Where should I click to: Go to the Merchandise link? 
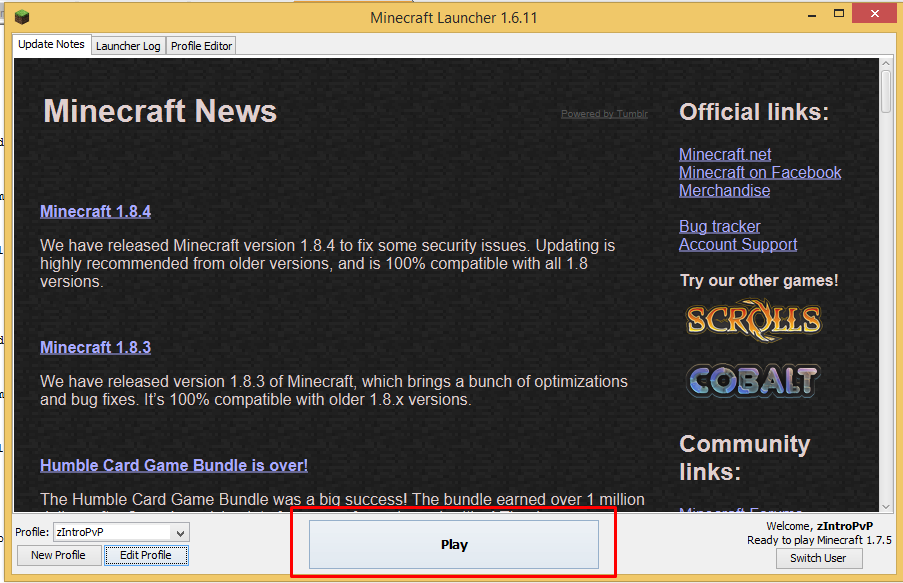pyautogui.click(x=724, y=190)
